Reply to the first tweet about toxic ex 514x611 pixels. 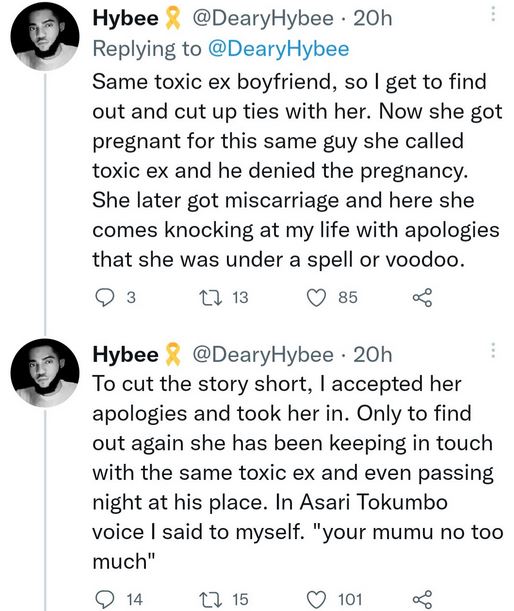[x=105, y=298]
